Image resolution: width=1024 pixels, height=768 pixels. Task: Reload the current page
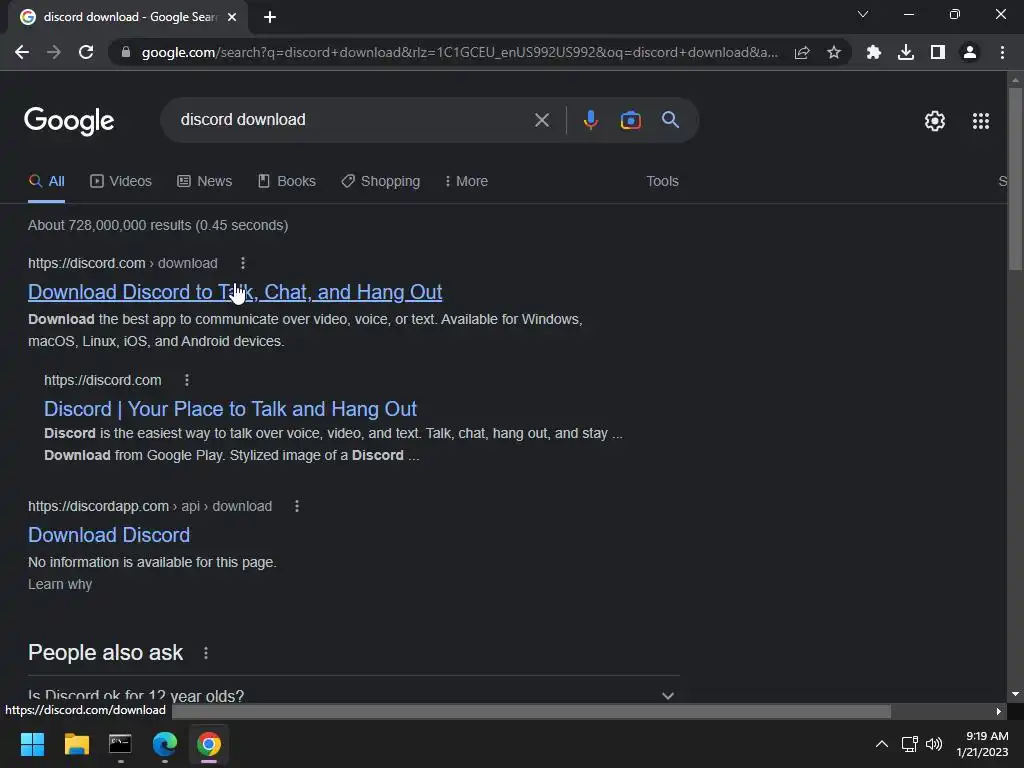coord(86,52)
